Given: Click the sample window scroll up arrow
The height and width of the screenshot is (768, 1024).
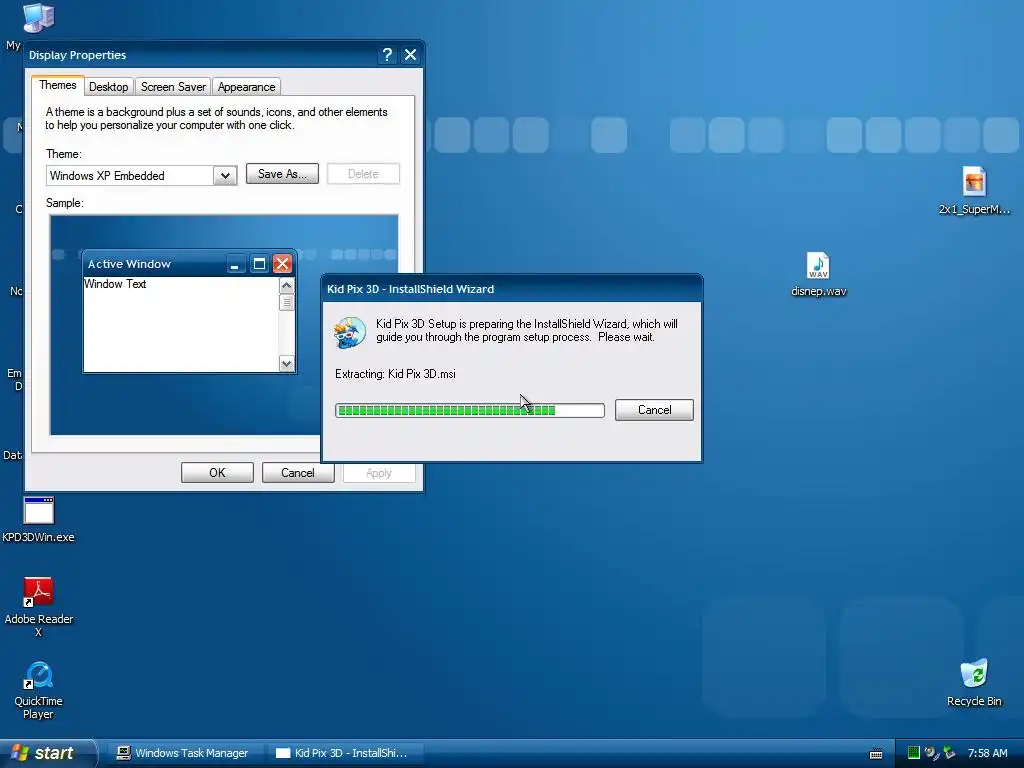Looking at the screenshot, I should point(286,285).
